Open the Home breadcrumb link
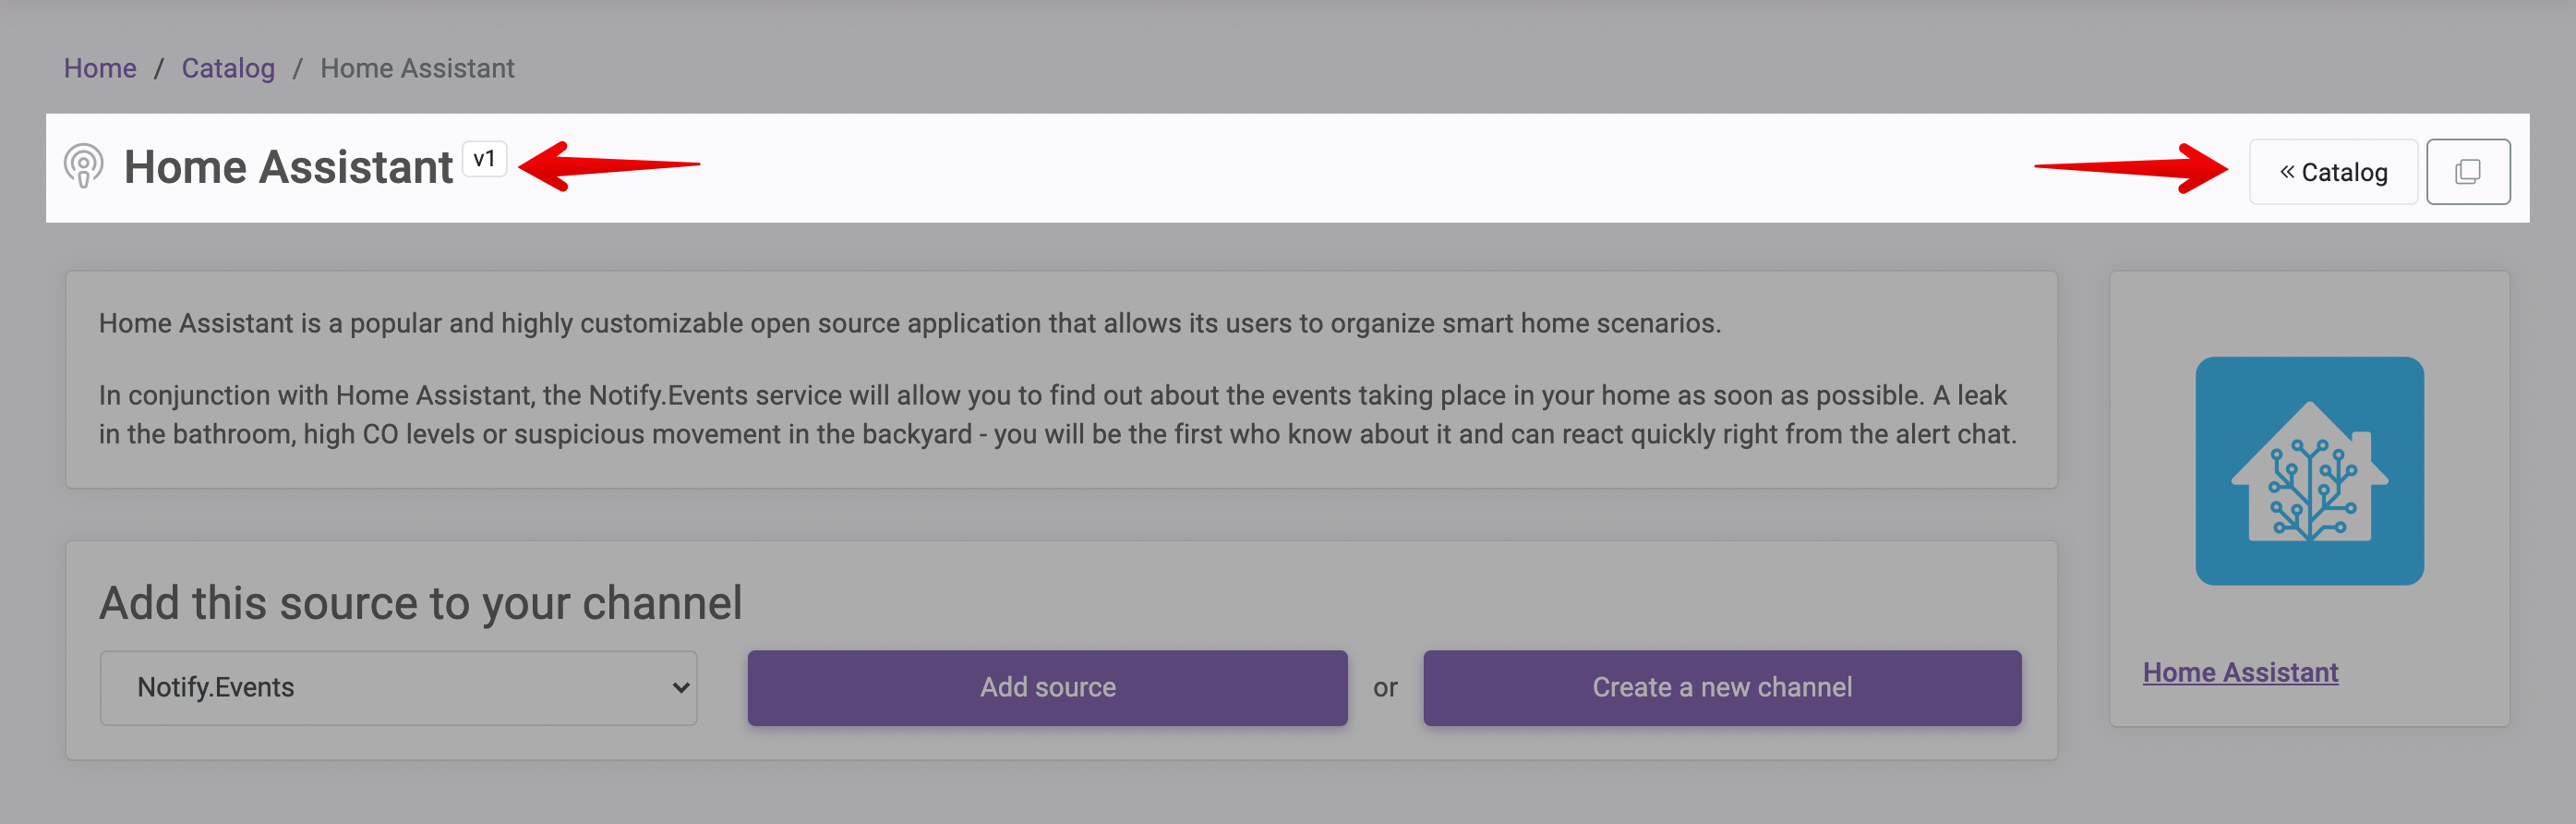This screenshot has width=2576, height=824. click(100, 68)
